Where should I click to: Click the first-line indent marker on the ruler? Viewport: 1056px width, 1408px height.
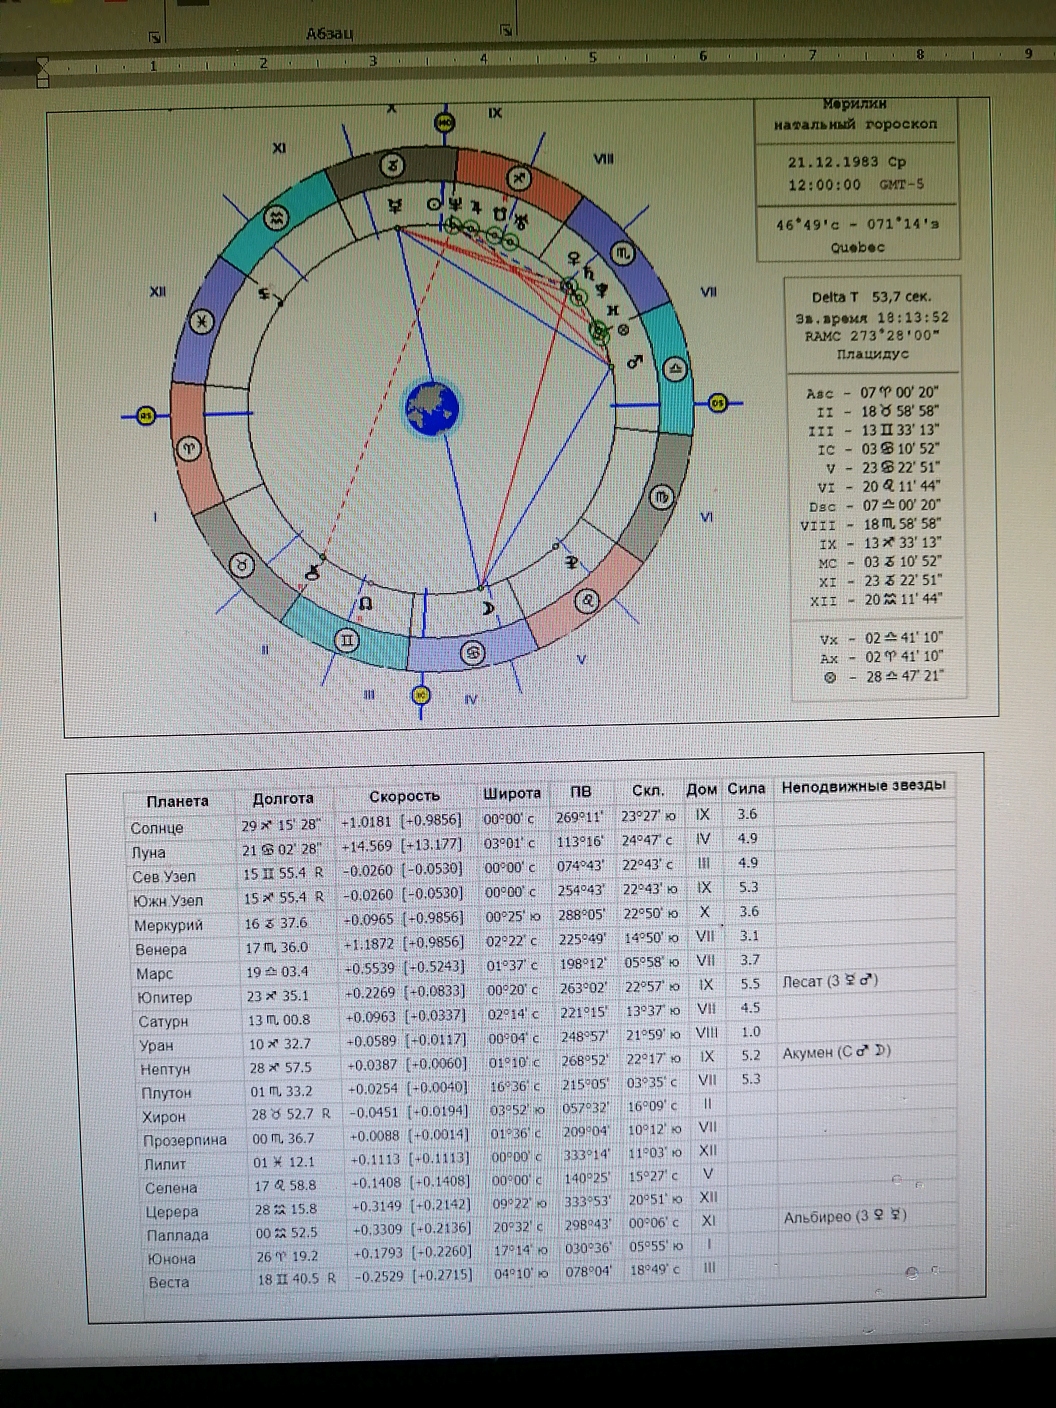pos(42,63)
